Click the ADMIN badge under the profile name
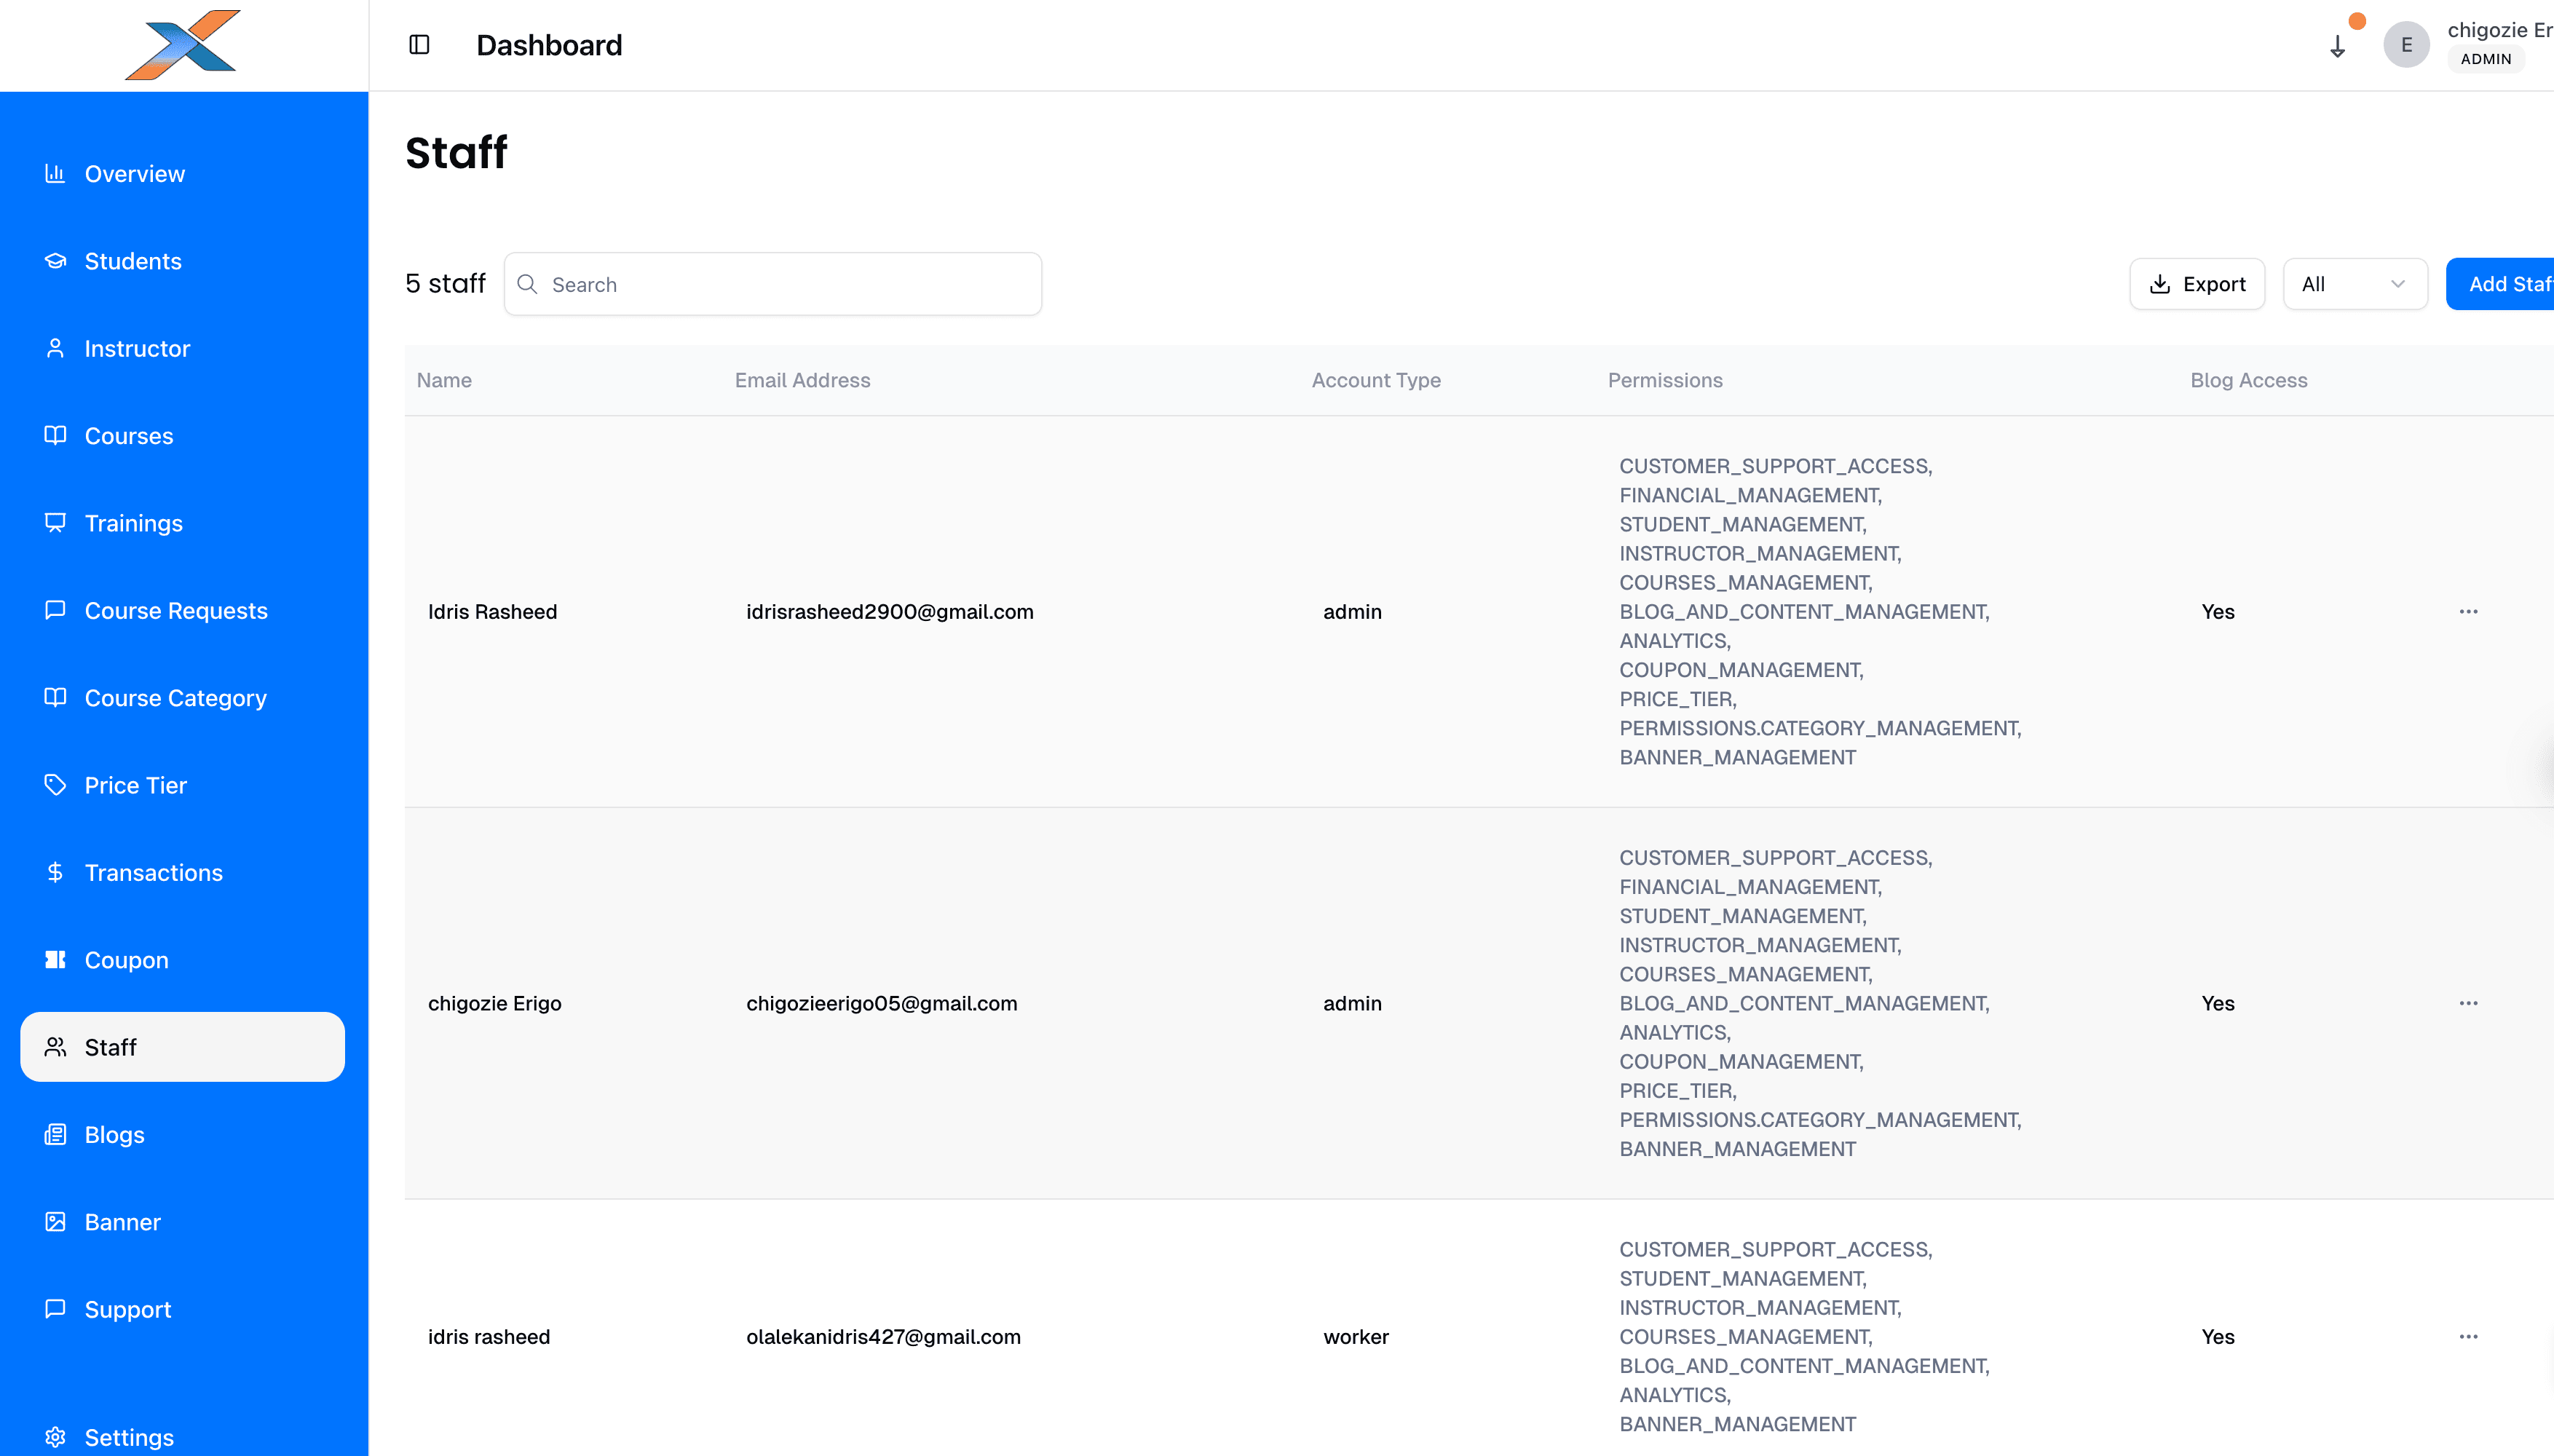This screenshot has height=1456, width=2554. click(2487, 58)
